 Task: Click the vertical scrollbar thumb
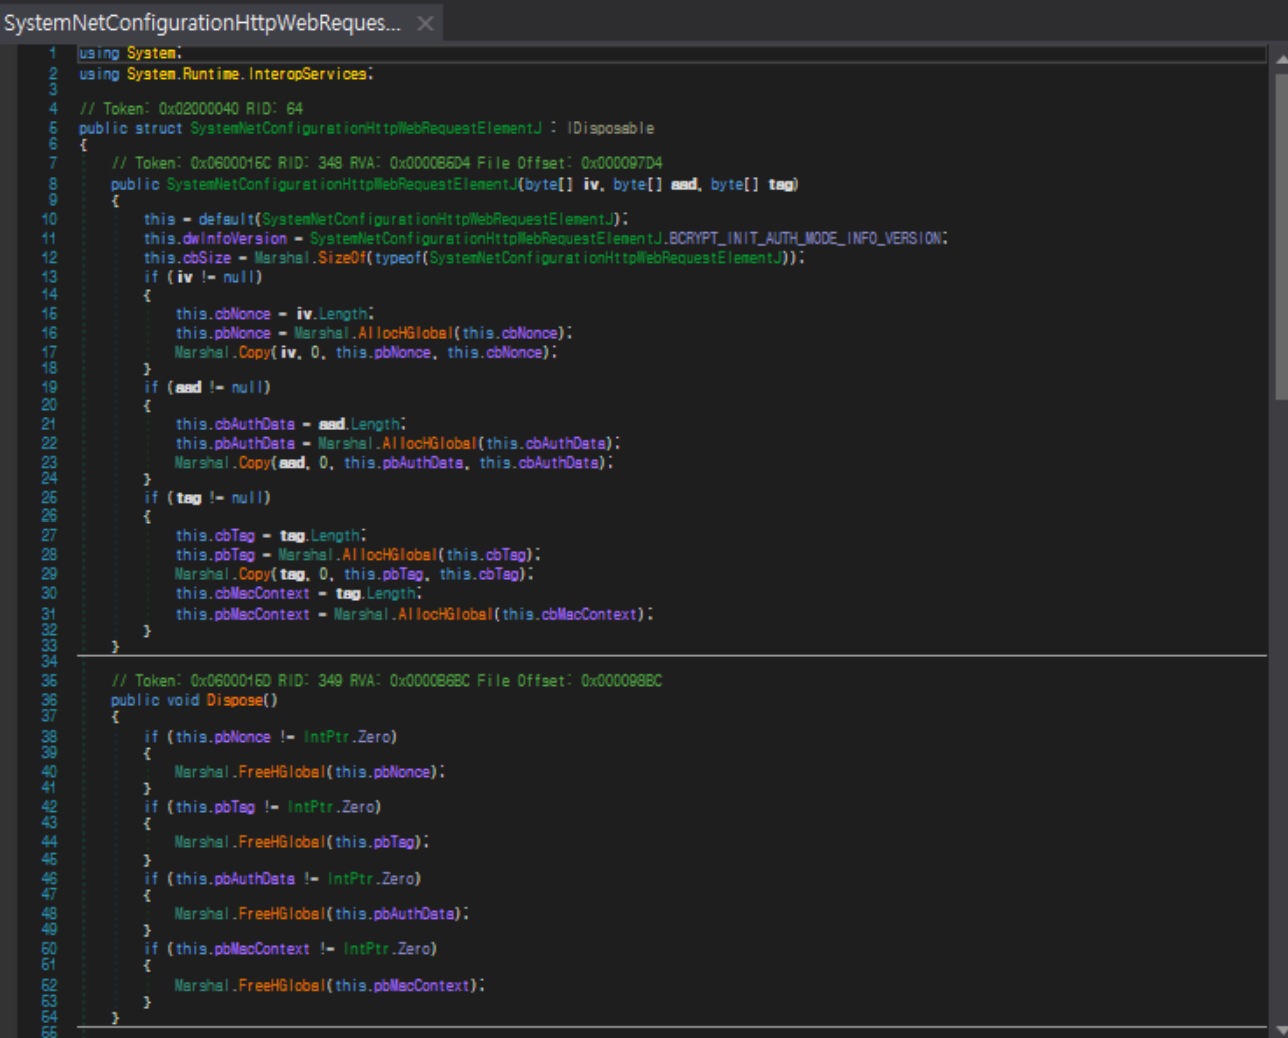[1280, 235]
